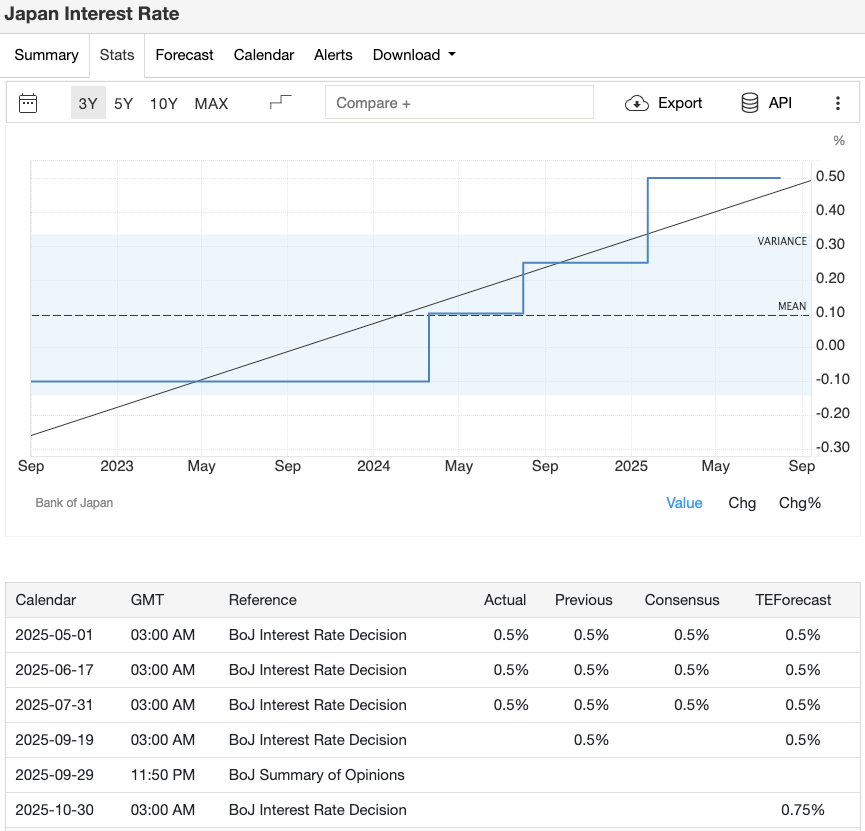Expand the Compare + search box
865x831 pixels.
pyautogui.click(x=459, y=102)
